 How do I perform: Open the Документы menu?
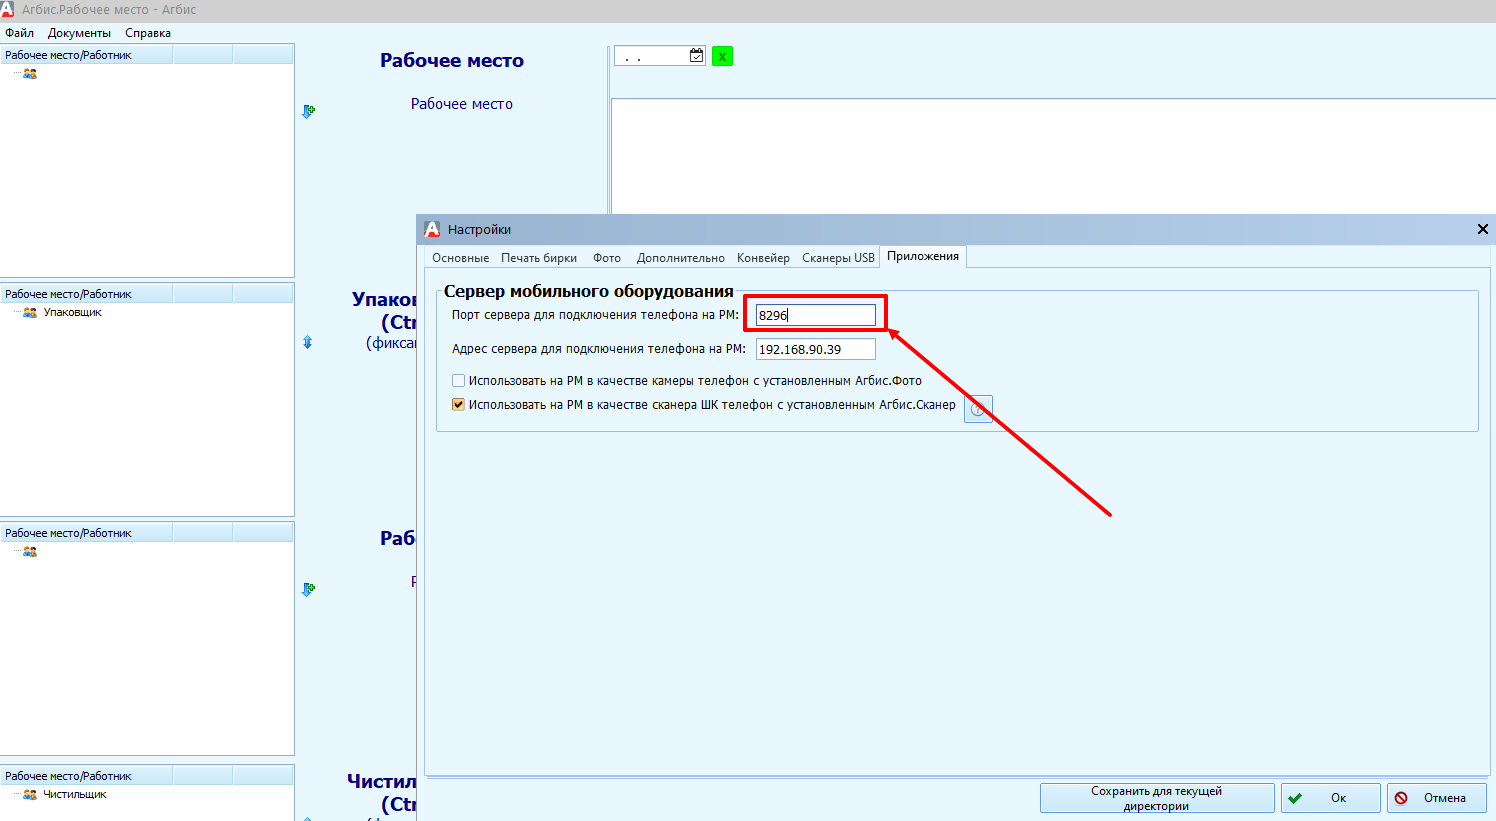(79, 33)
